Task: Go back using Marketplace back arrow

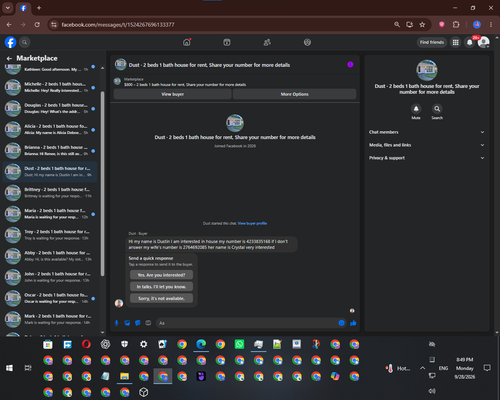Action: (9, 58)
